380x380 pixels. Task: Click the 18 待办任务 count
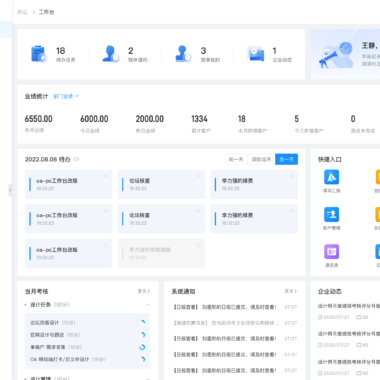[x=61, y=51]
